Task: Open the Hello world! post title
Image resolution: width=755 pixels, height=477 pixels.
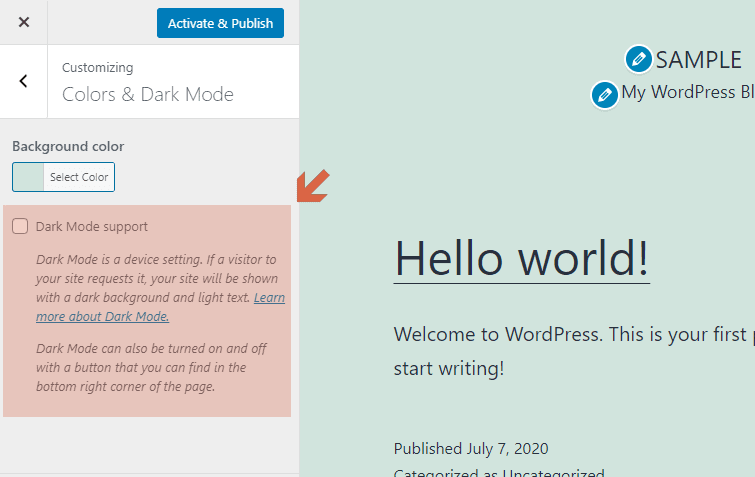Action: (521, 259)
